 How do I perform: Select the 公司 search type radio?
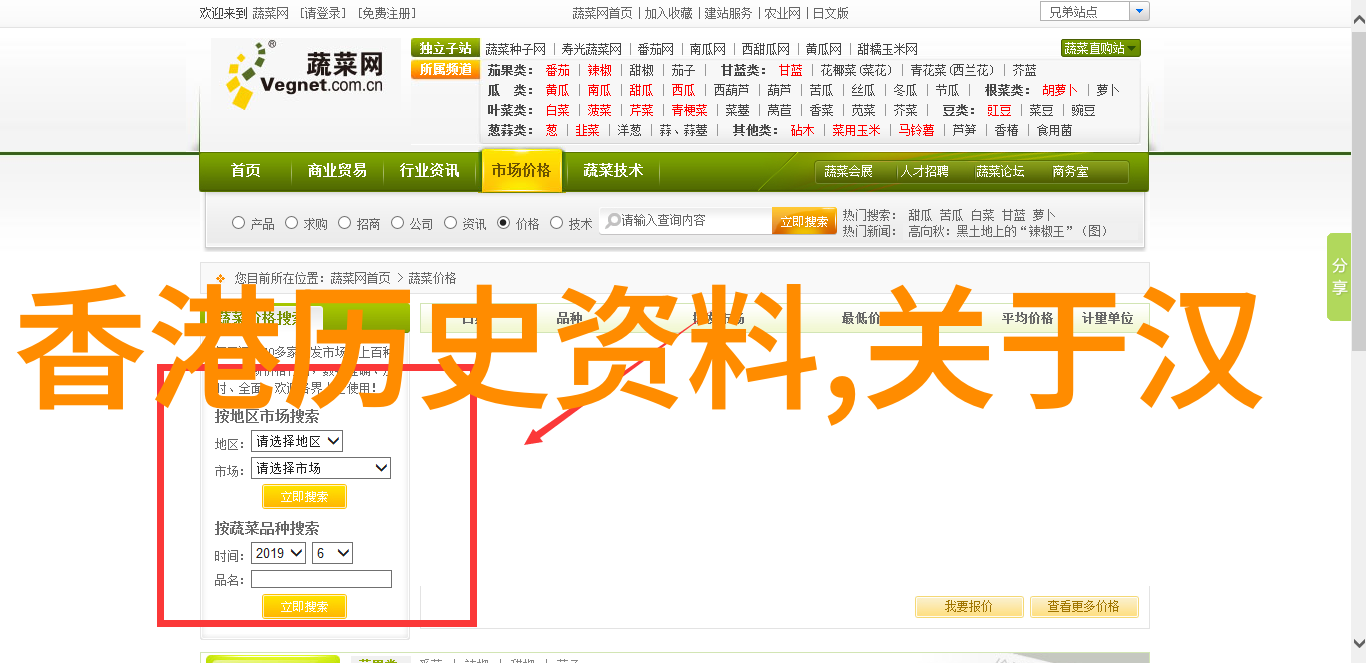click(398, 223)
